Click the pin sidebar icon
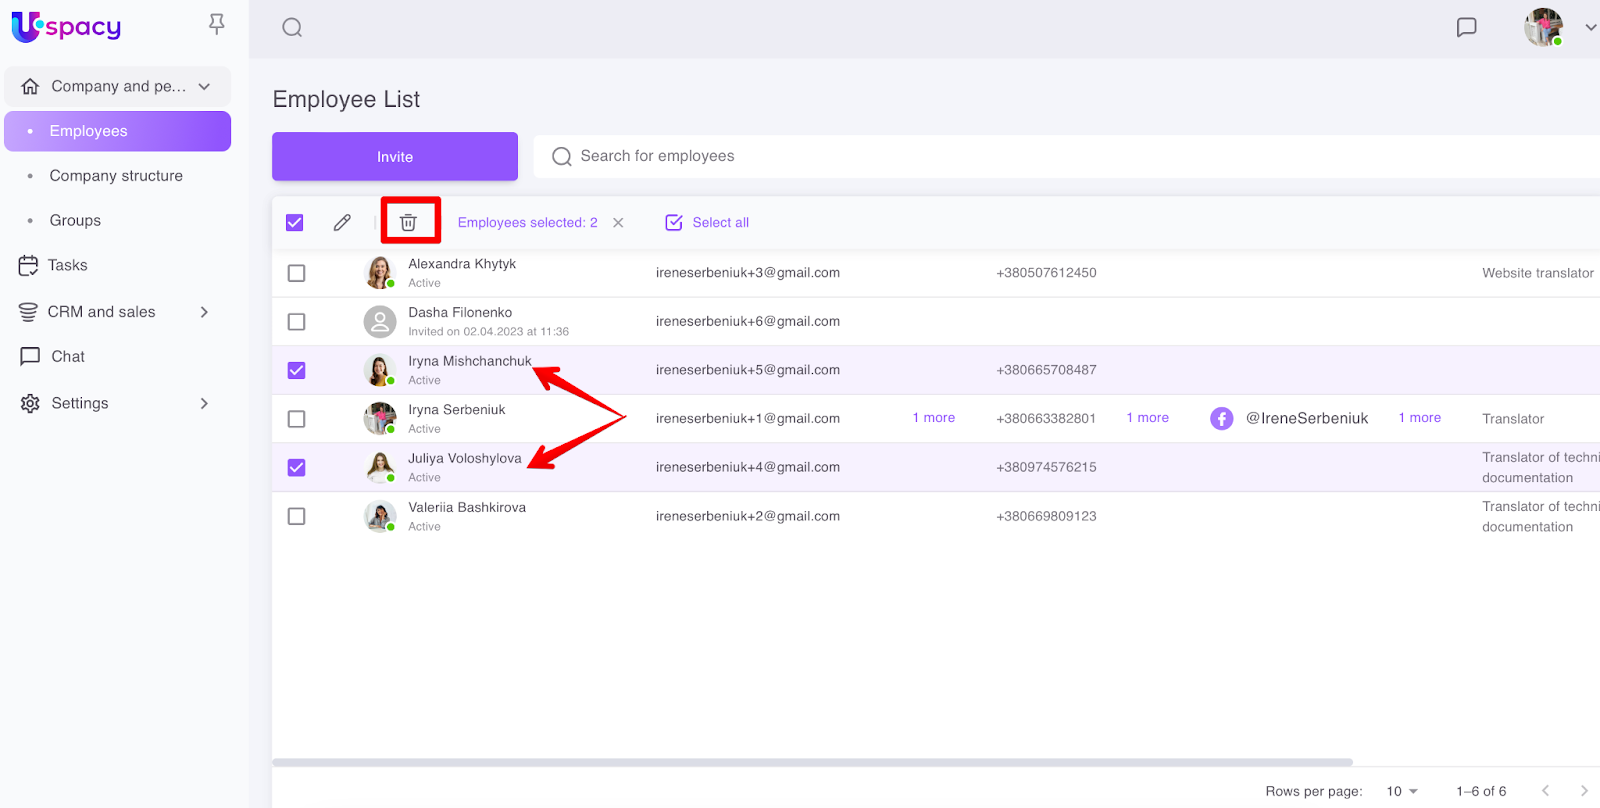Viewport: 1600px width, 808px height. [x=216, y=24]
